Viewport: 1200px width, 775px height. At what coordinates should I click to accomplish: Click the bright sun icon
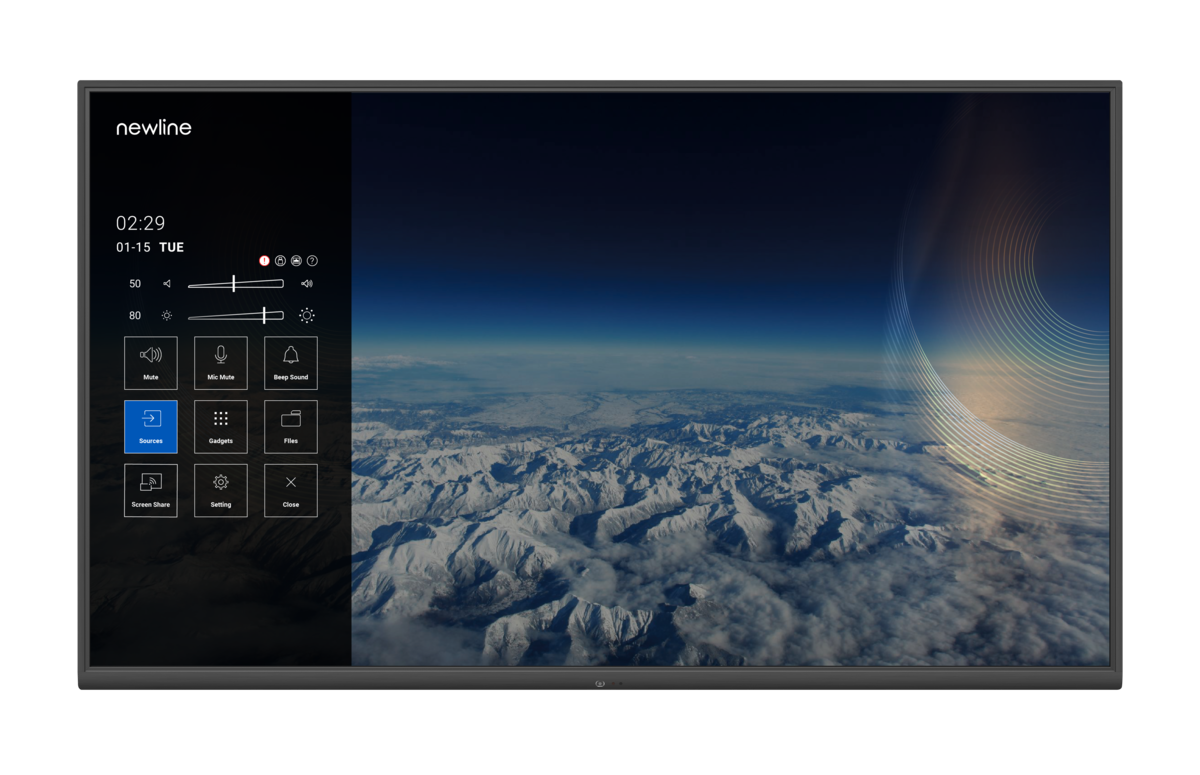click(x=306, y=315)
